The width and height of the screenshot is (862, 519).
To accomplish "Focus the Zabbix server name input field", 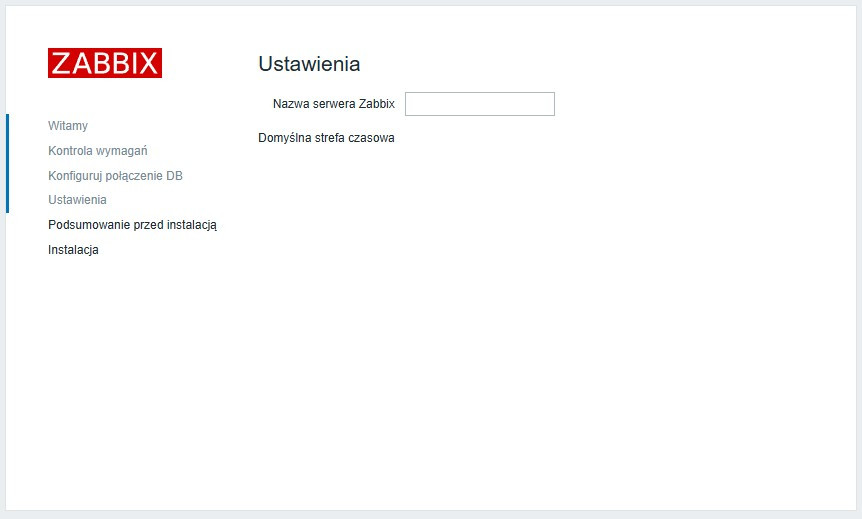I will point(479,104).
